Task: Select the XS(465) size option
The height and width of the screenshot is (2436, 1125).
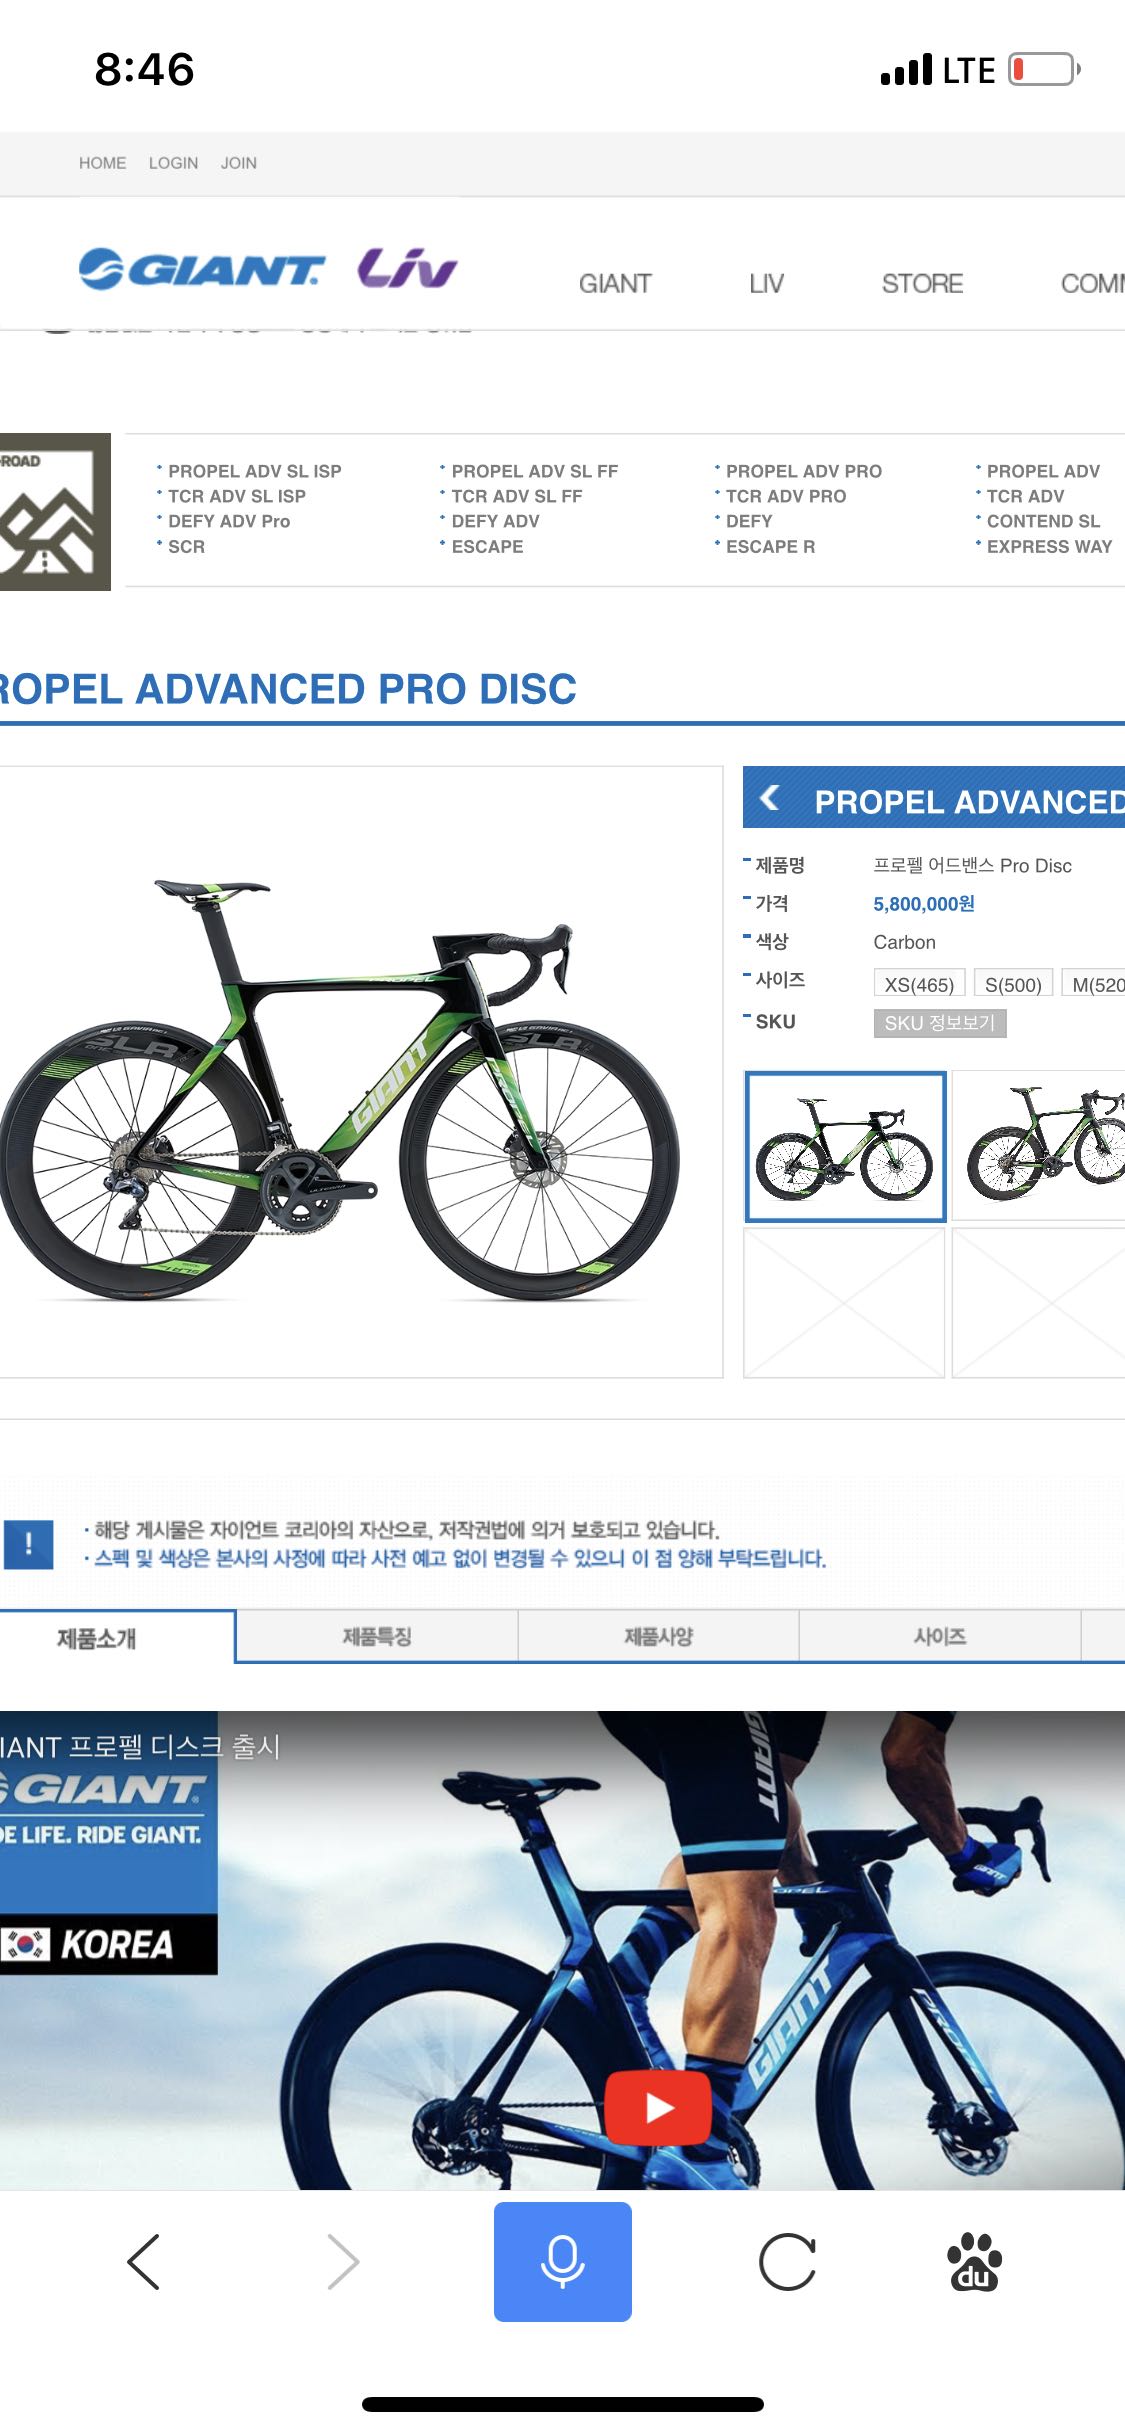Action: pos(919,984)
